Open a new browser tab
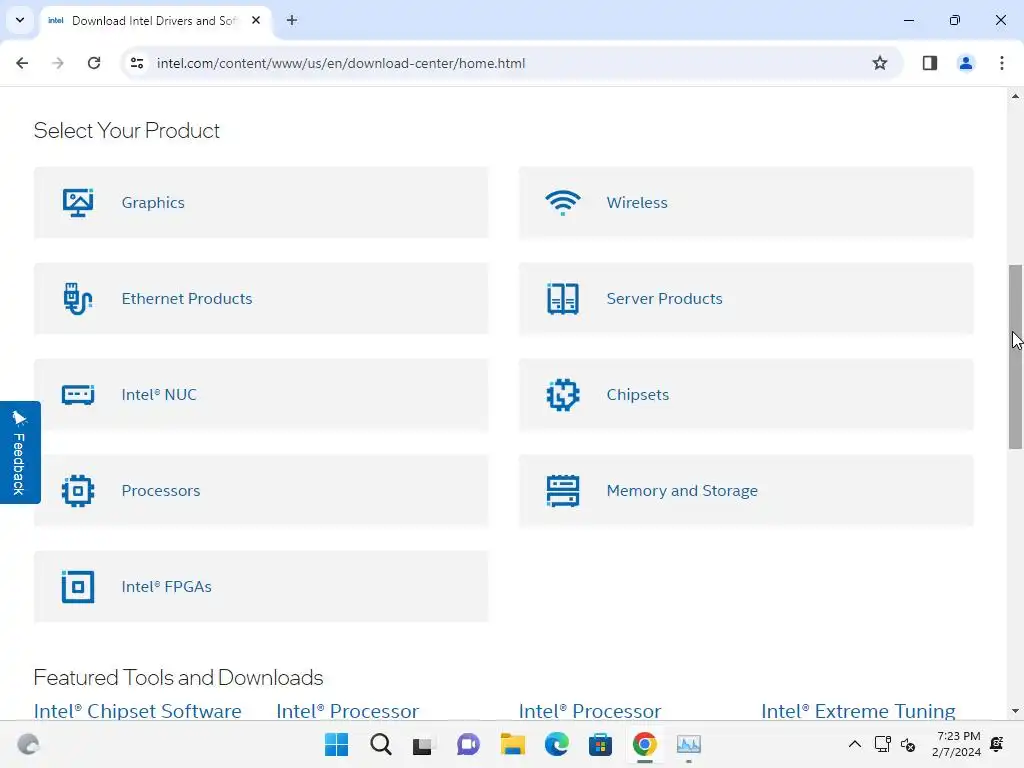Viewport: 1024px width, 768px height. point(292,20)
